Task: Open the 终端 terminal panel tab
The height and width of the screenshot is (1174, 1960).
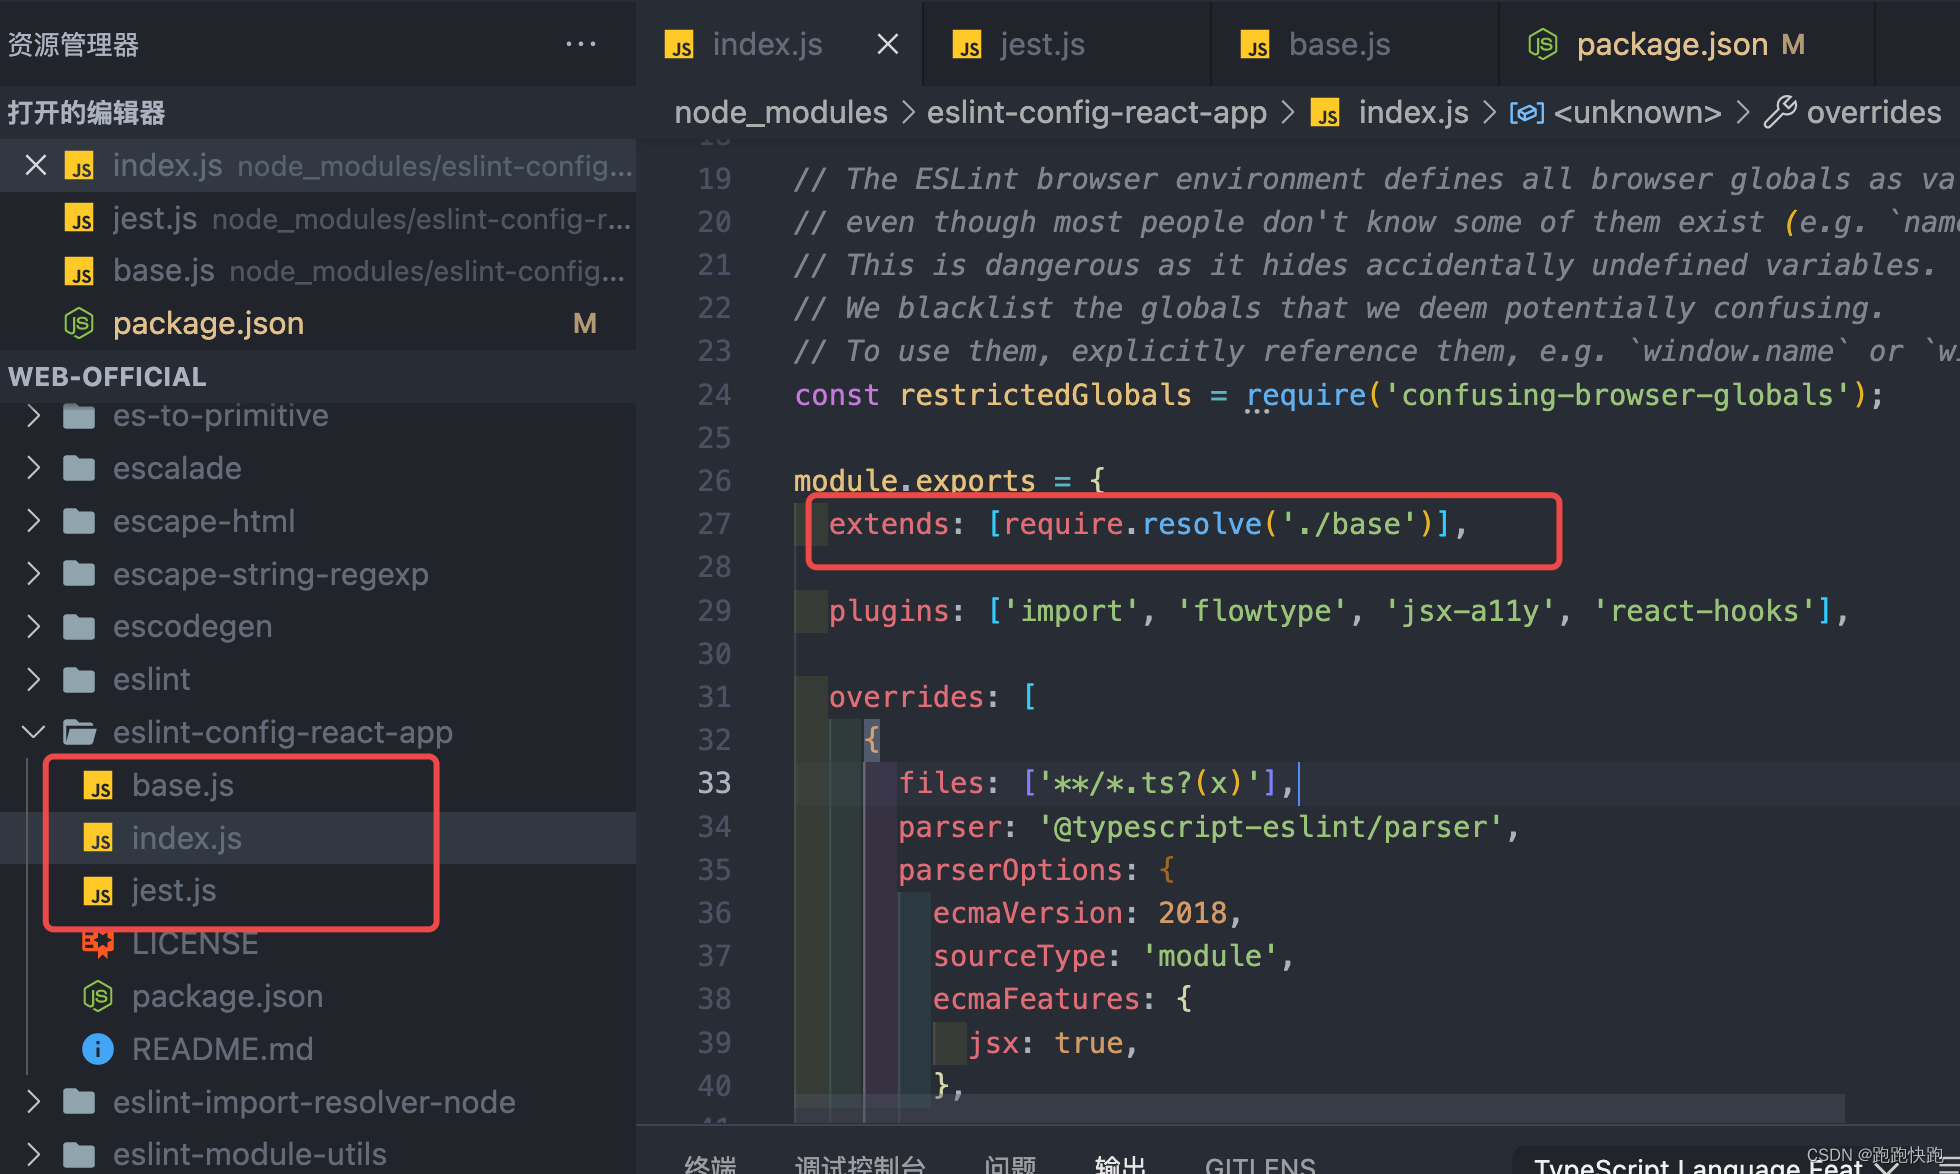Action: point(710,1164)
